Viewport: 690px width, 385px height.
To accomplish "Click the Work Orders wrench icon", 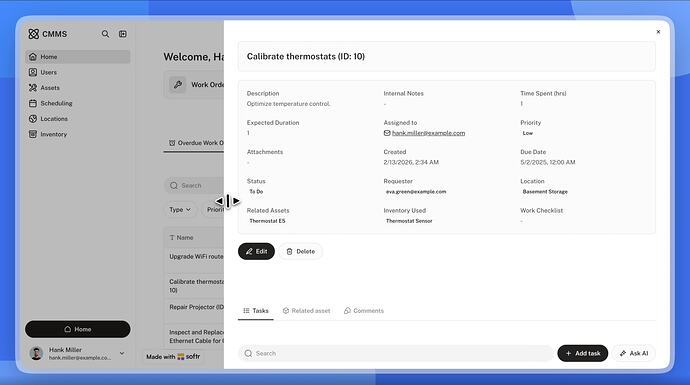I will coord(178,84).
